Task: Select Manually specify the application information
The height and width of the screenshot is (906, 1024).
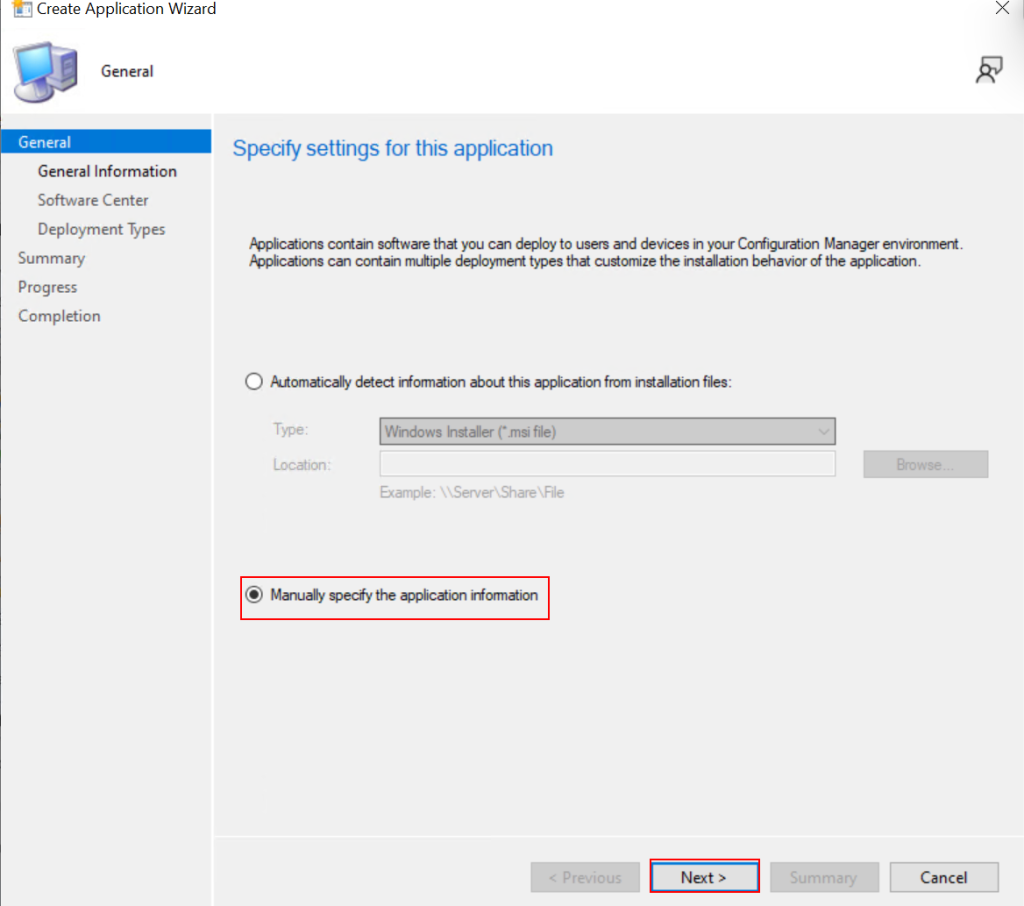Action: tap(254, 595)
